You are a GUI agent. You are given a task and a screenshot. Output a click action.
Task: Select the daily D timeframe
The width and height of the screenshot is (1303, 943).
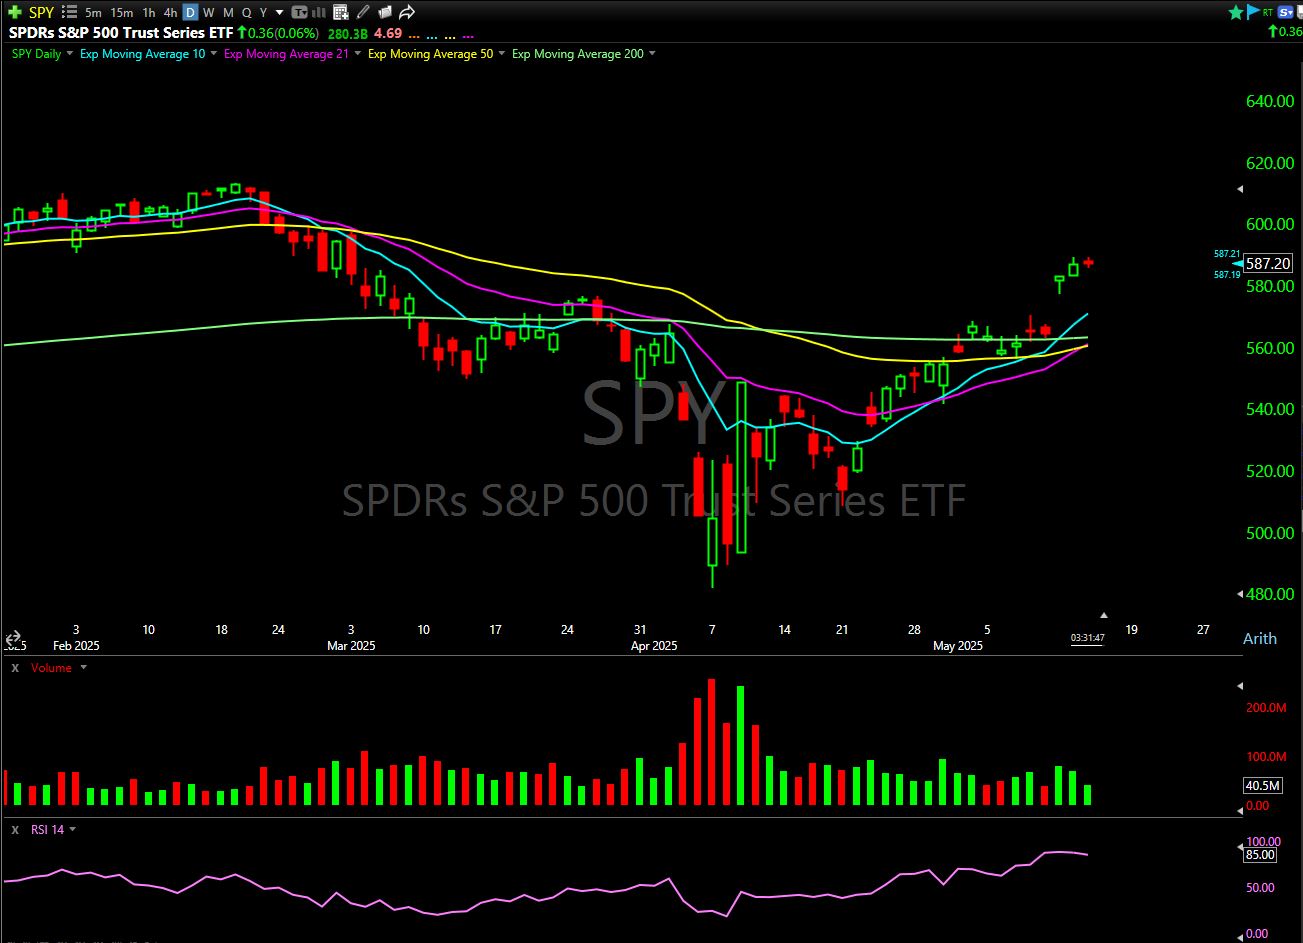[190, 12]
